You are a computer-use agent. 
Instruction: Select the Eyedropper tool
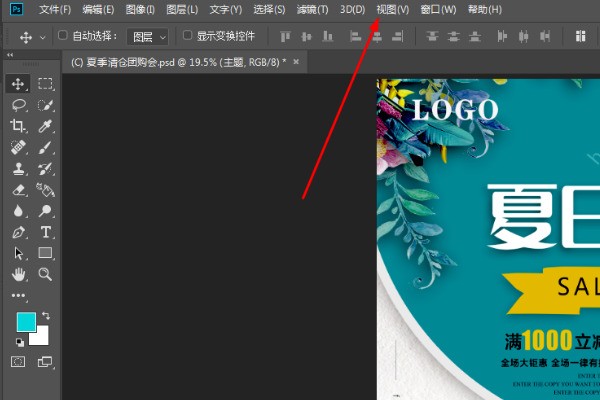pyautogui.click(x=45, y=126)
